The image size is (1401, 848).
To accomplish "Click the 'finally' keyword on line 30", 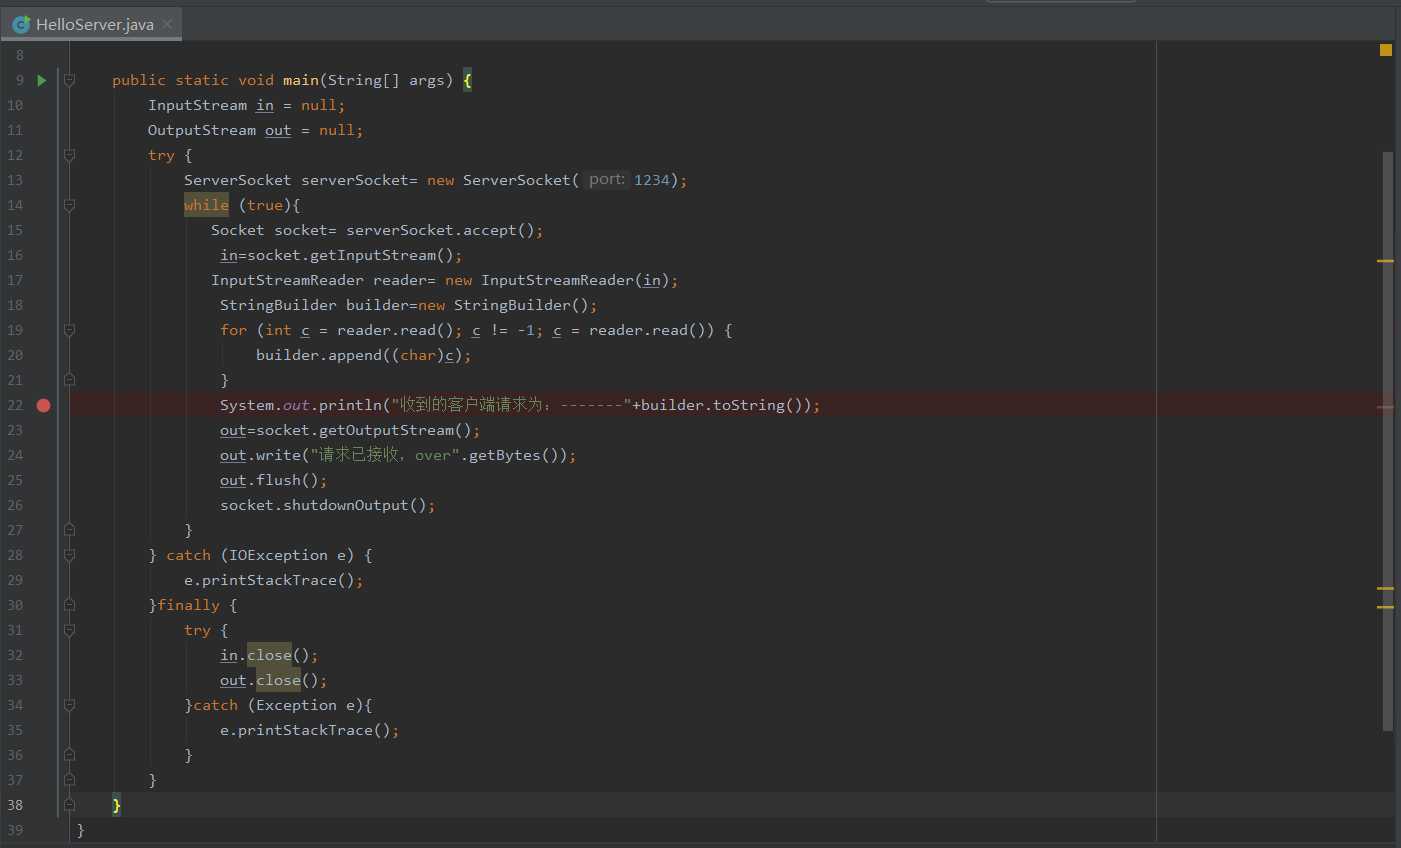I will 188,605.
